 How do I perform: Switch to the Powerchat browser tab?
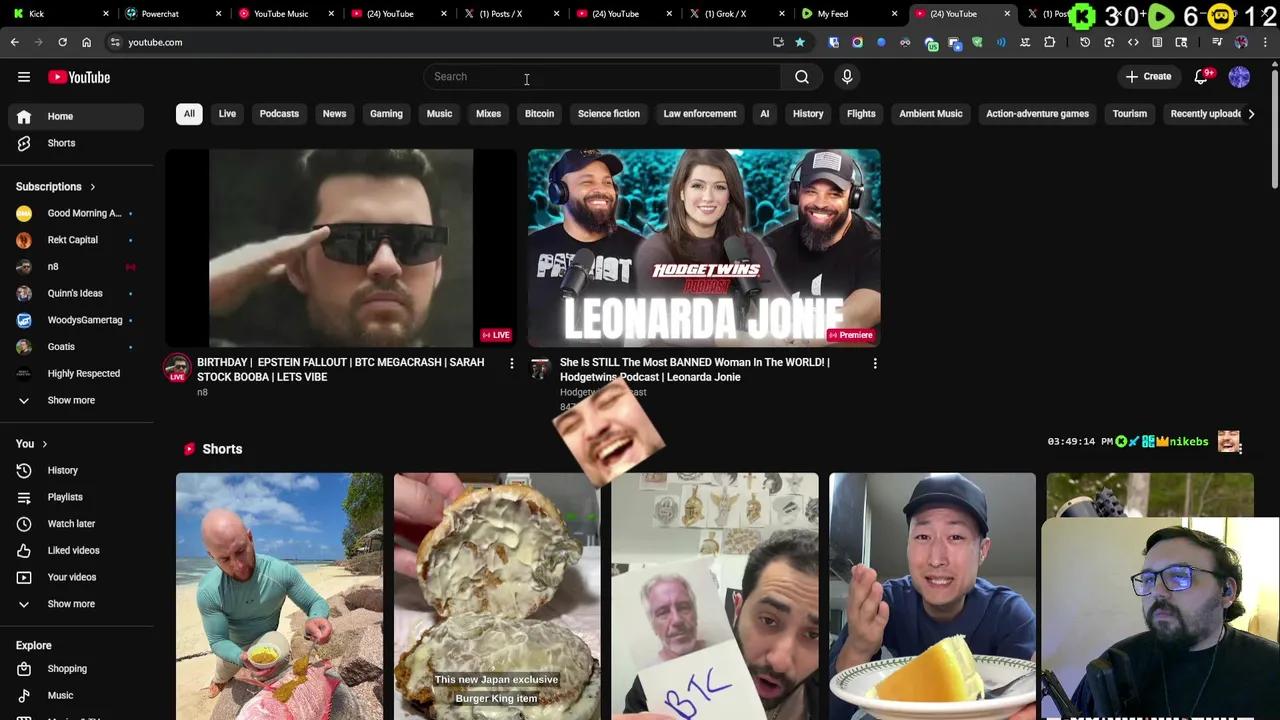pos(172,14)
